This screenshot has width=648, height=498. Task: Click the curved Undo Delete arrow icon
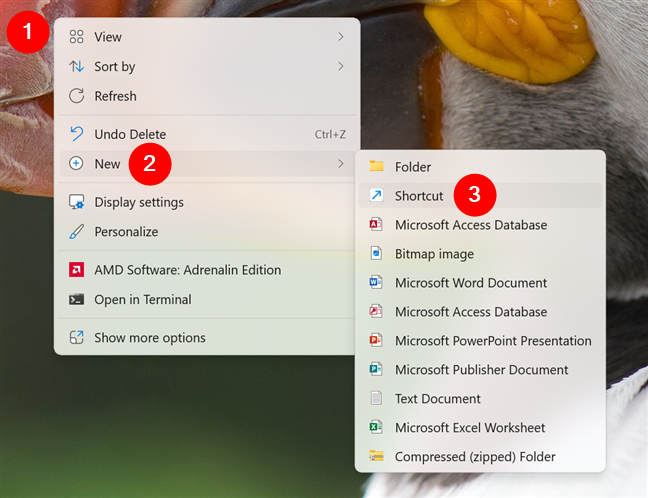pyautogui.click(x=76, y=134)
